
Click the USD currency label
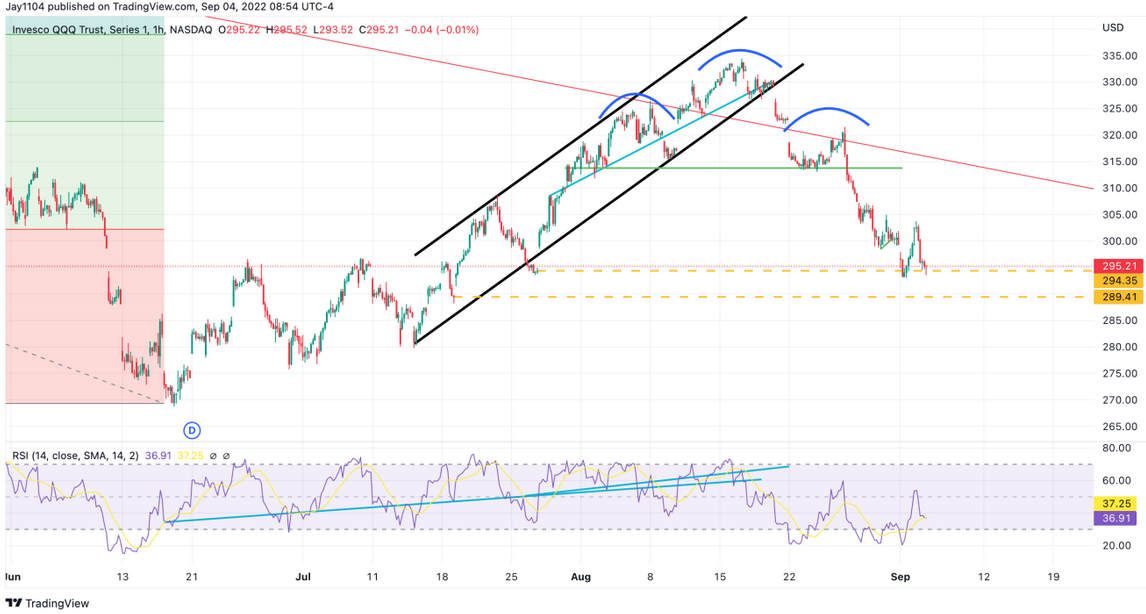pos(1112,28)
